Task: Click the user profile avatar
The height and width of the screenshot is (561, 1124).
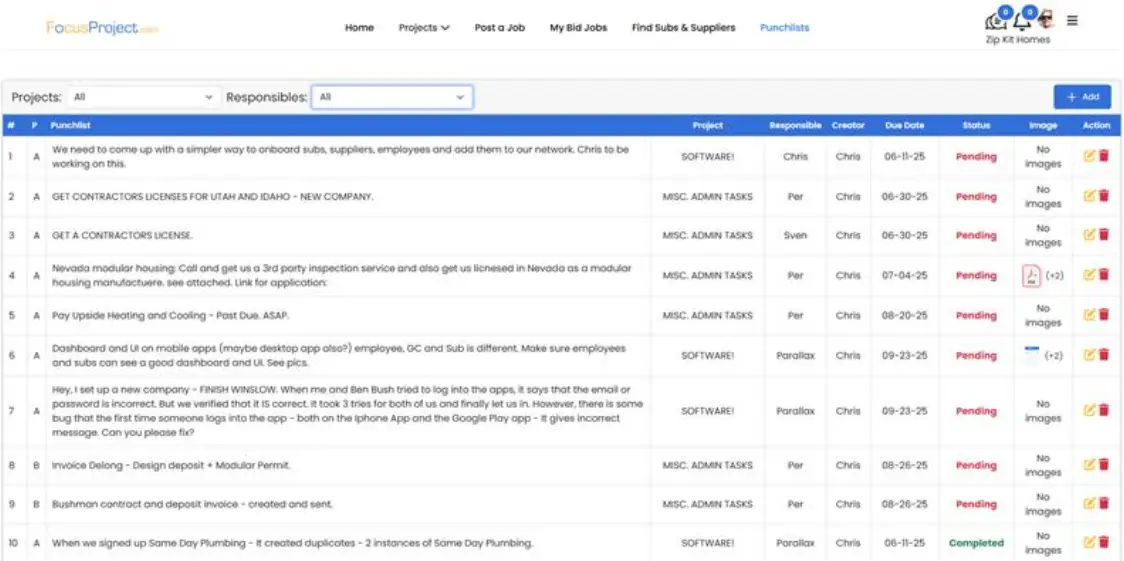Action: click(x=1045, y=20)
